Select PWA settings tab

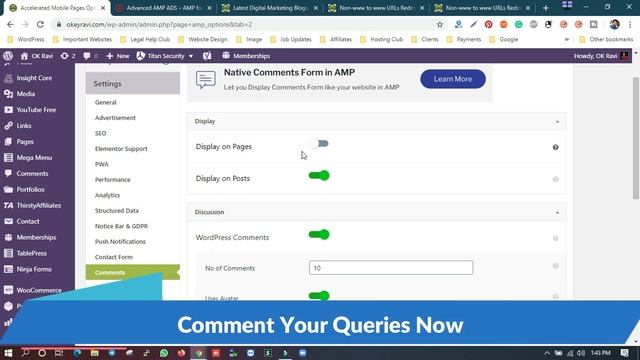tap(102, 164)
